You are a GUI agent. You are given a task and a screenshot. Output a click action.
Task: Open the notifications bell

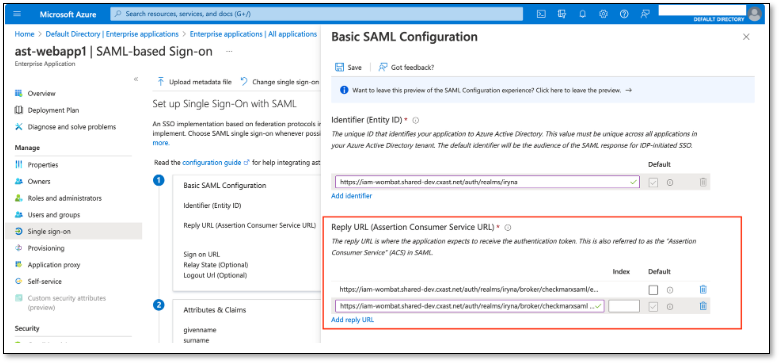coord(583,14)
